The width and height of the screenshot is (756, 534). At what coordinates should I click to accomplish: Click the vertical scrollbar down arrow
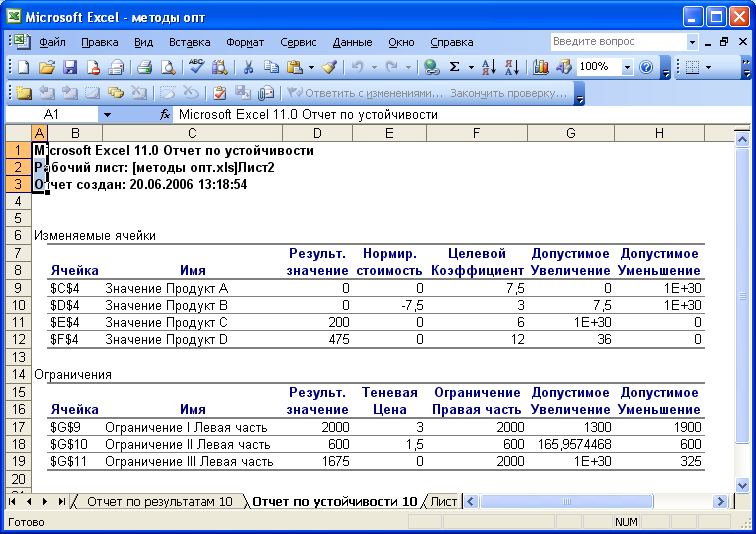[x=742, y=484]
